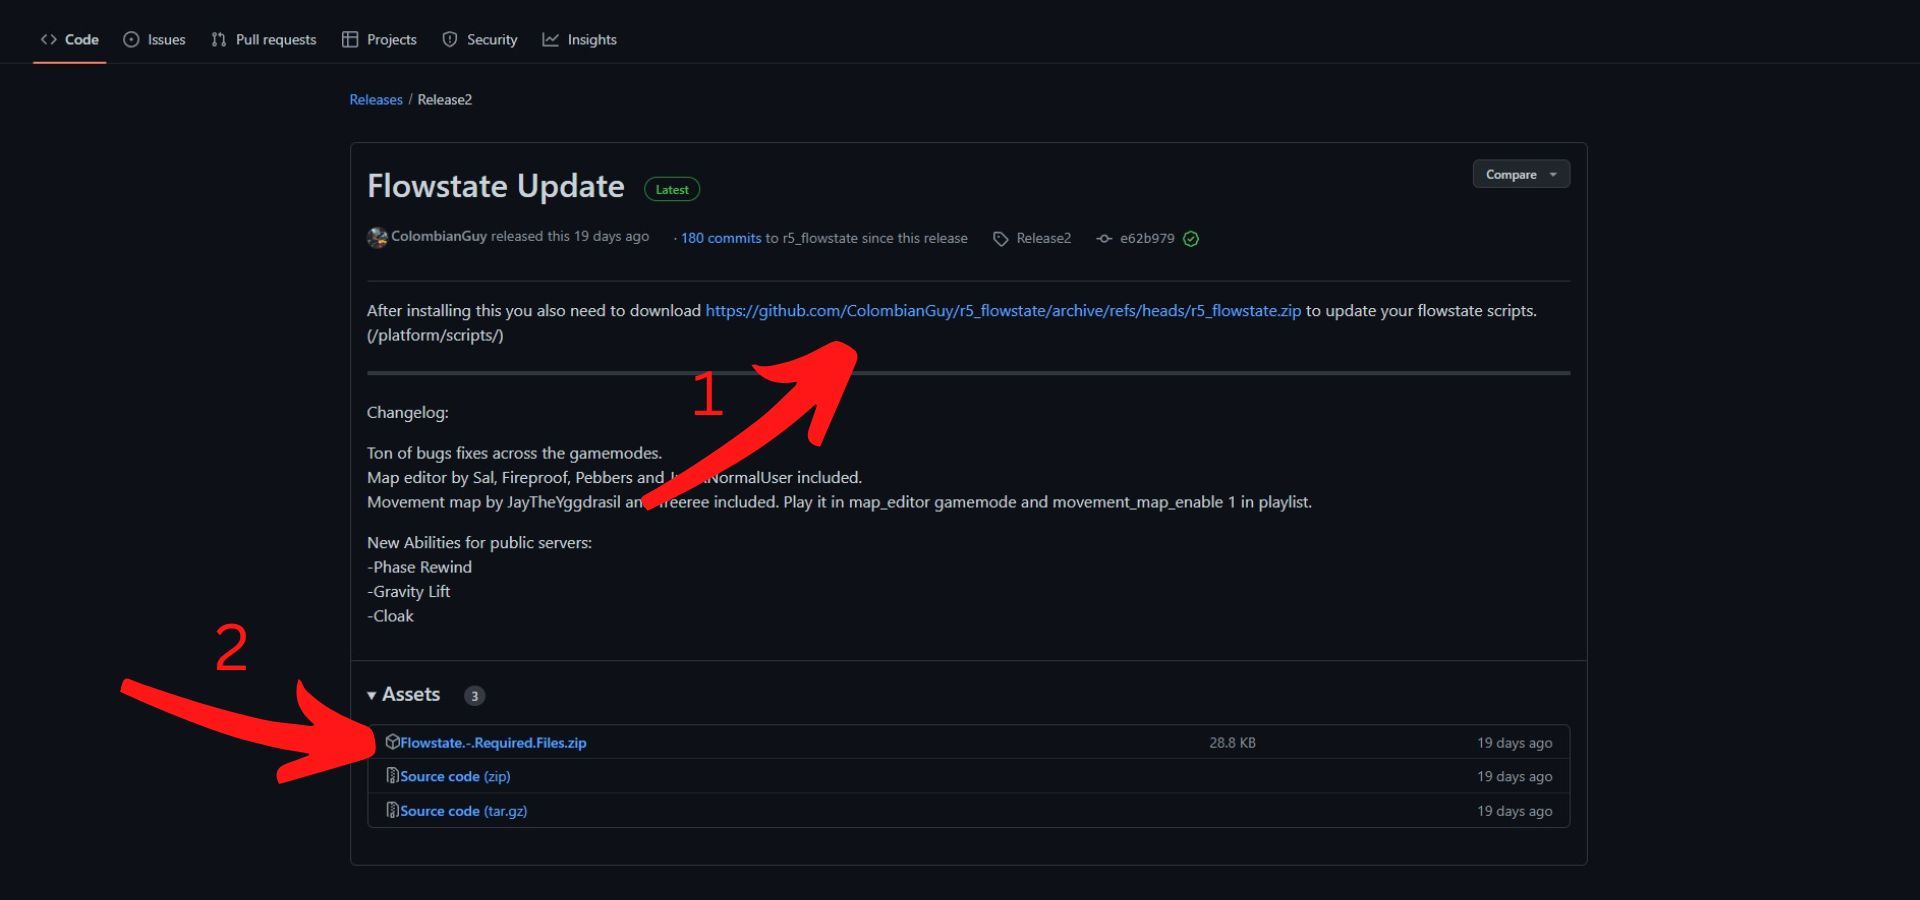Viewport: 1920px width, 900px height.
Task: Open the Compare dropdown
Action: pyautogui.click(x=1520, y=174)
